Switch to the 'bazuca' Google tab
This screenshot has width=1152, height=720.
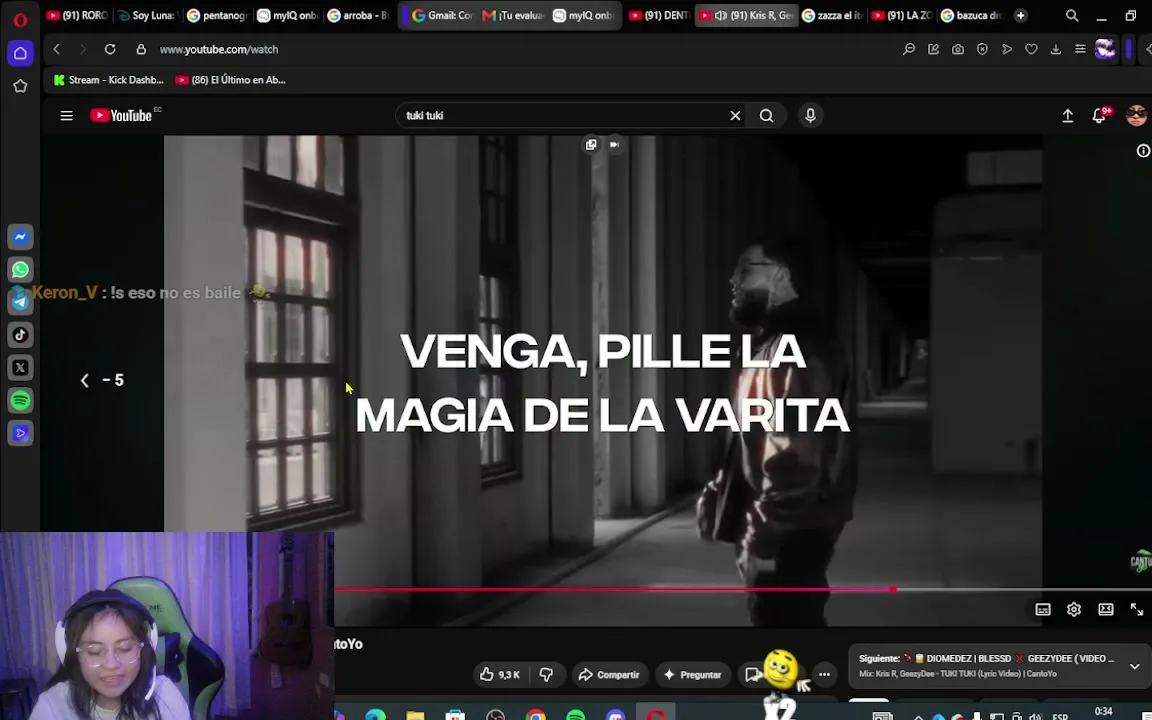[x=971, y=15]
